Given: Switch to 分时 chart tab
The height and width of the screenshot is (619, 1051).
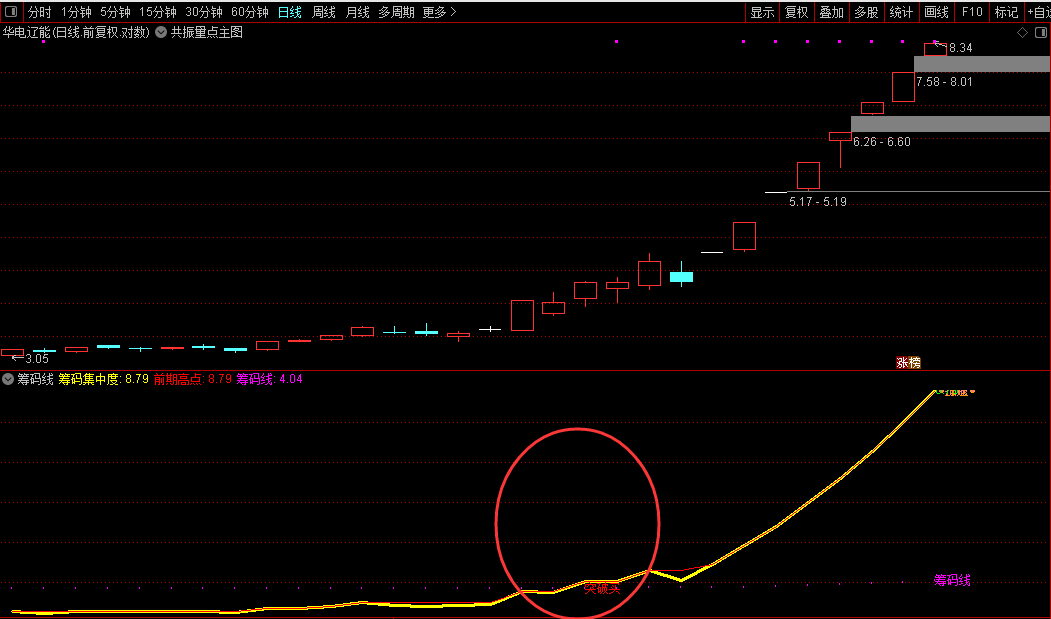Looking at the screenshot, I should [40, 12].
